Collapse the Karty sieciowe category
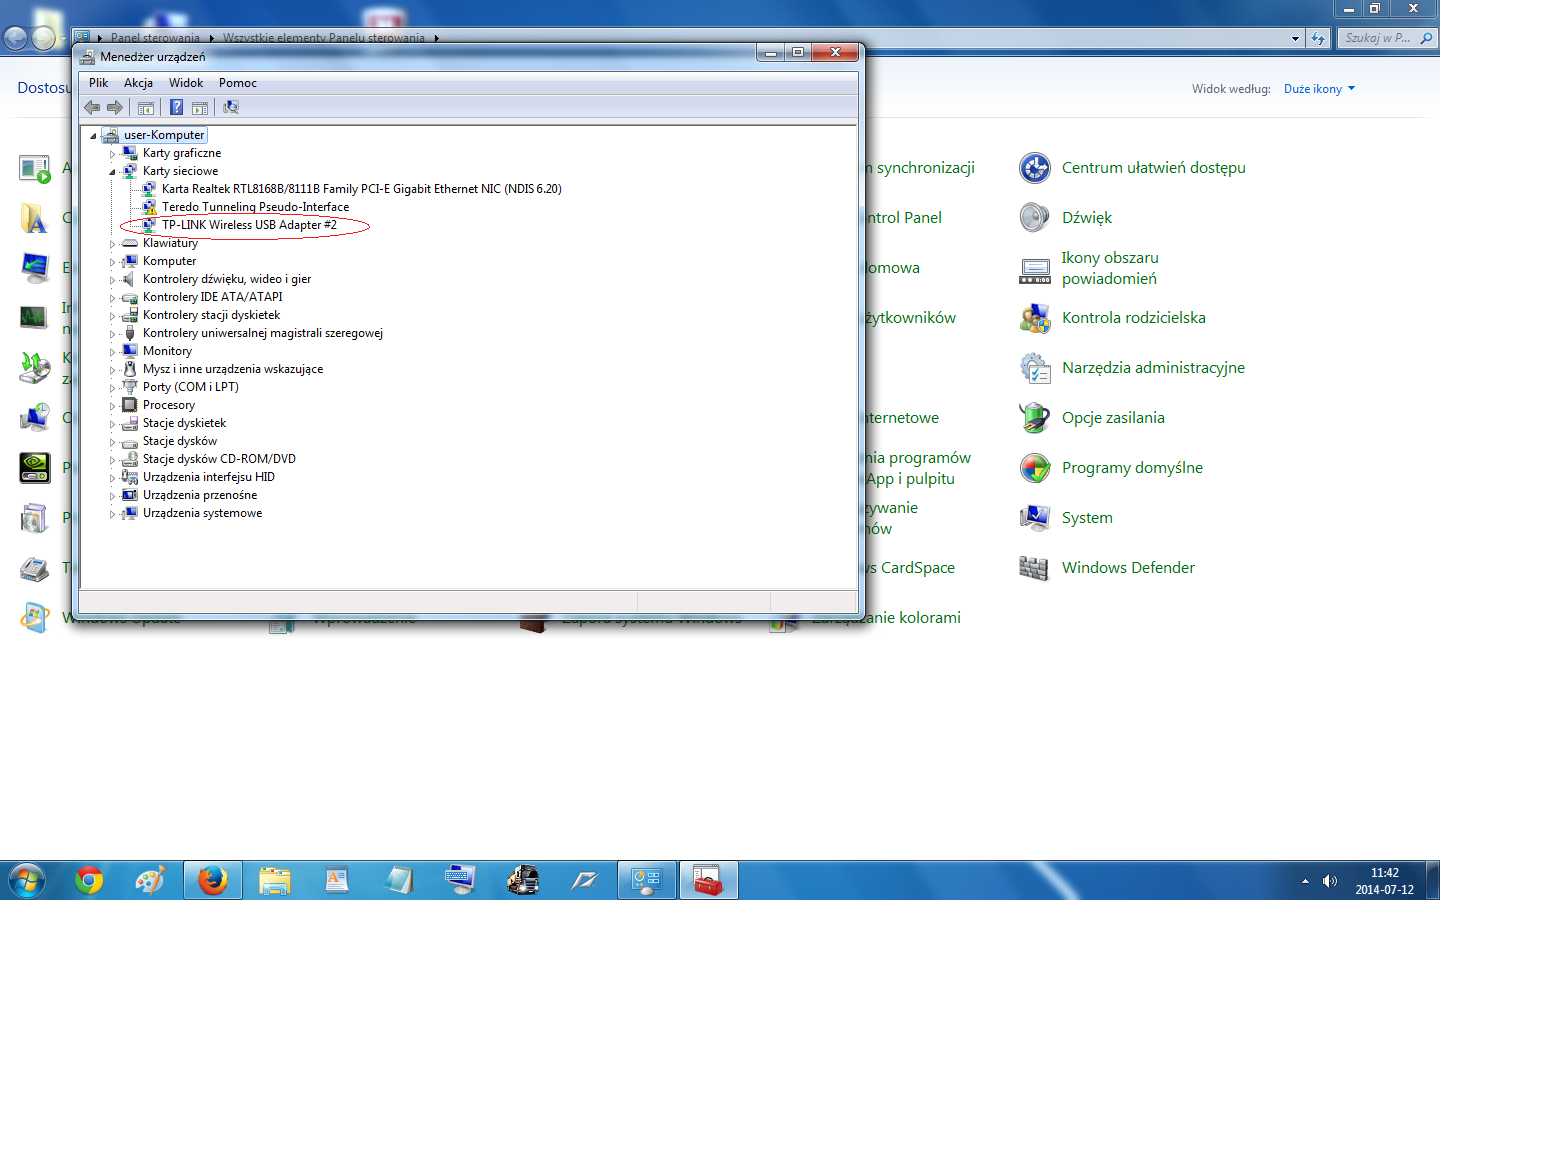1544x1157 pixels. (112, 172)
